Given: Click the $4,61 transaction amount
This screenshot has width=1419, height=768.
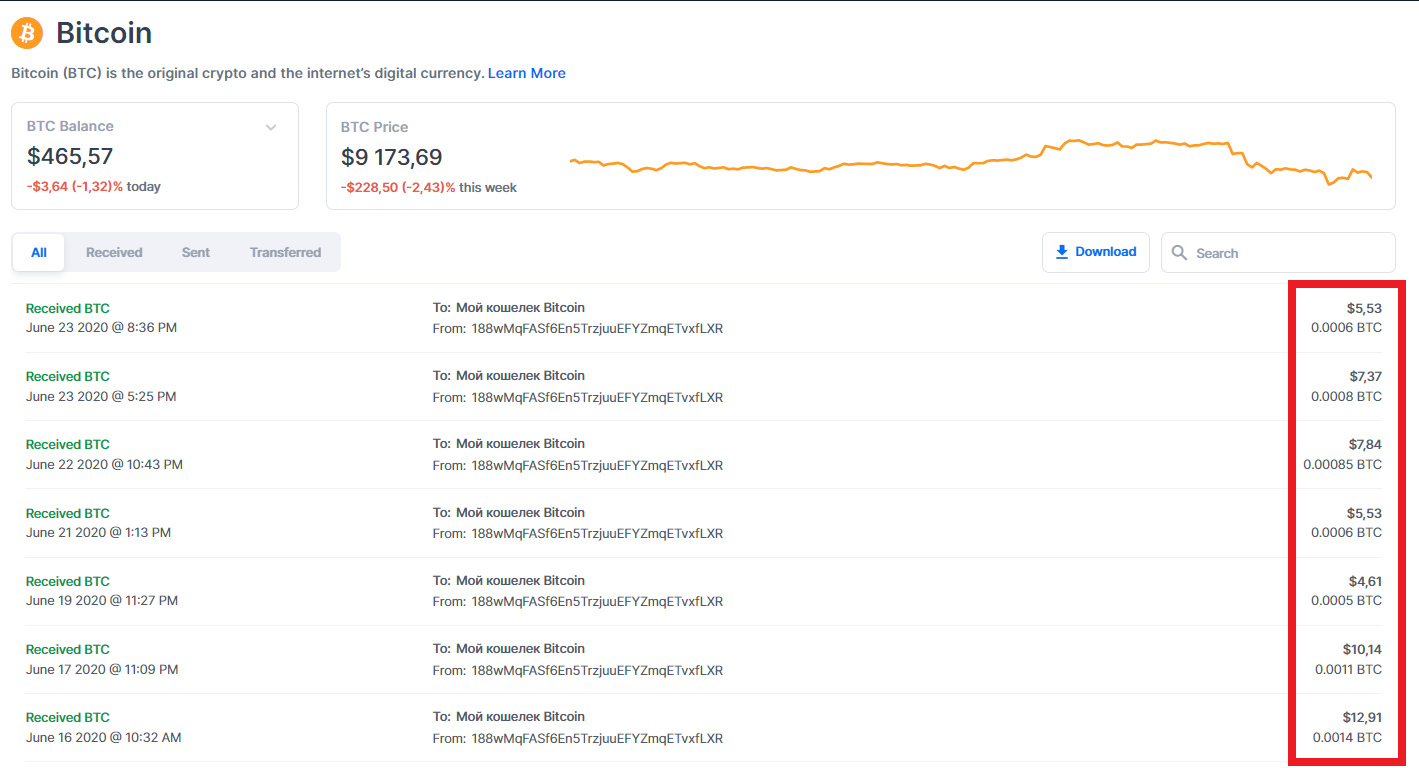Looking at the screenshot, I should [x=1365, y=581].
